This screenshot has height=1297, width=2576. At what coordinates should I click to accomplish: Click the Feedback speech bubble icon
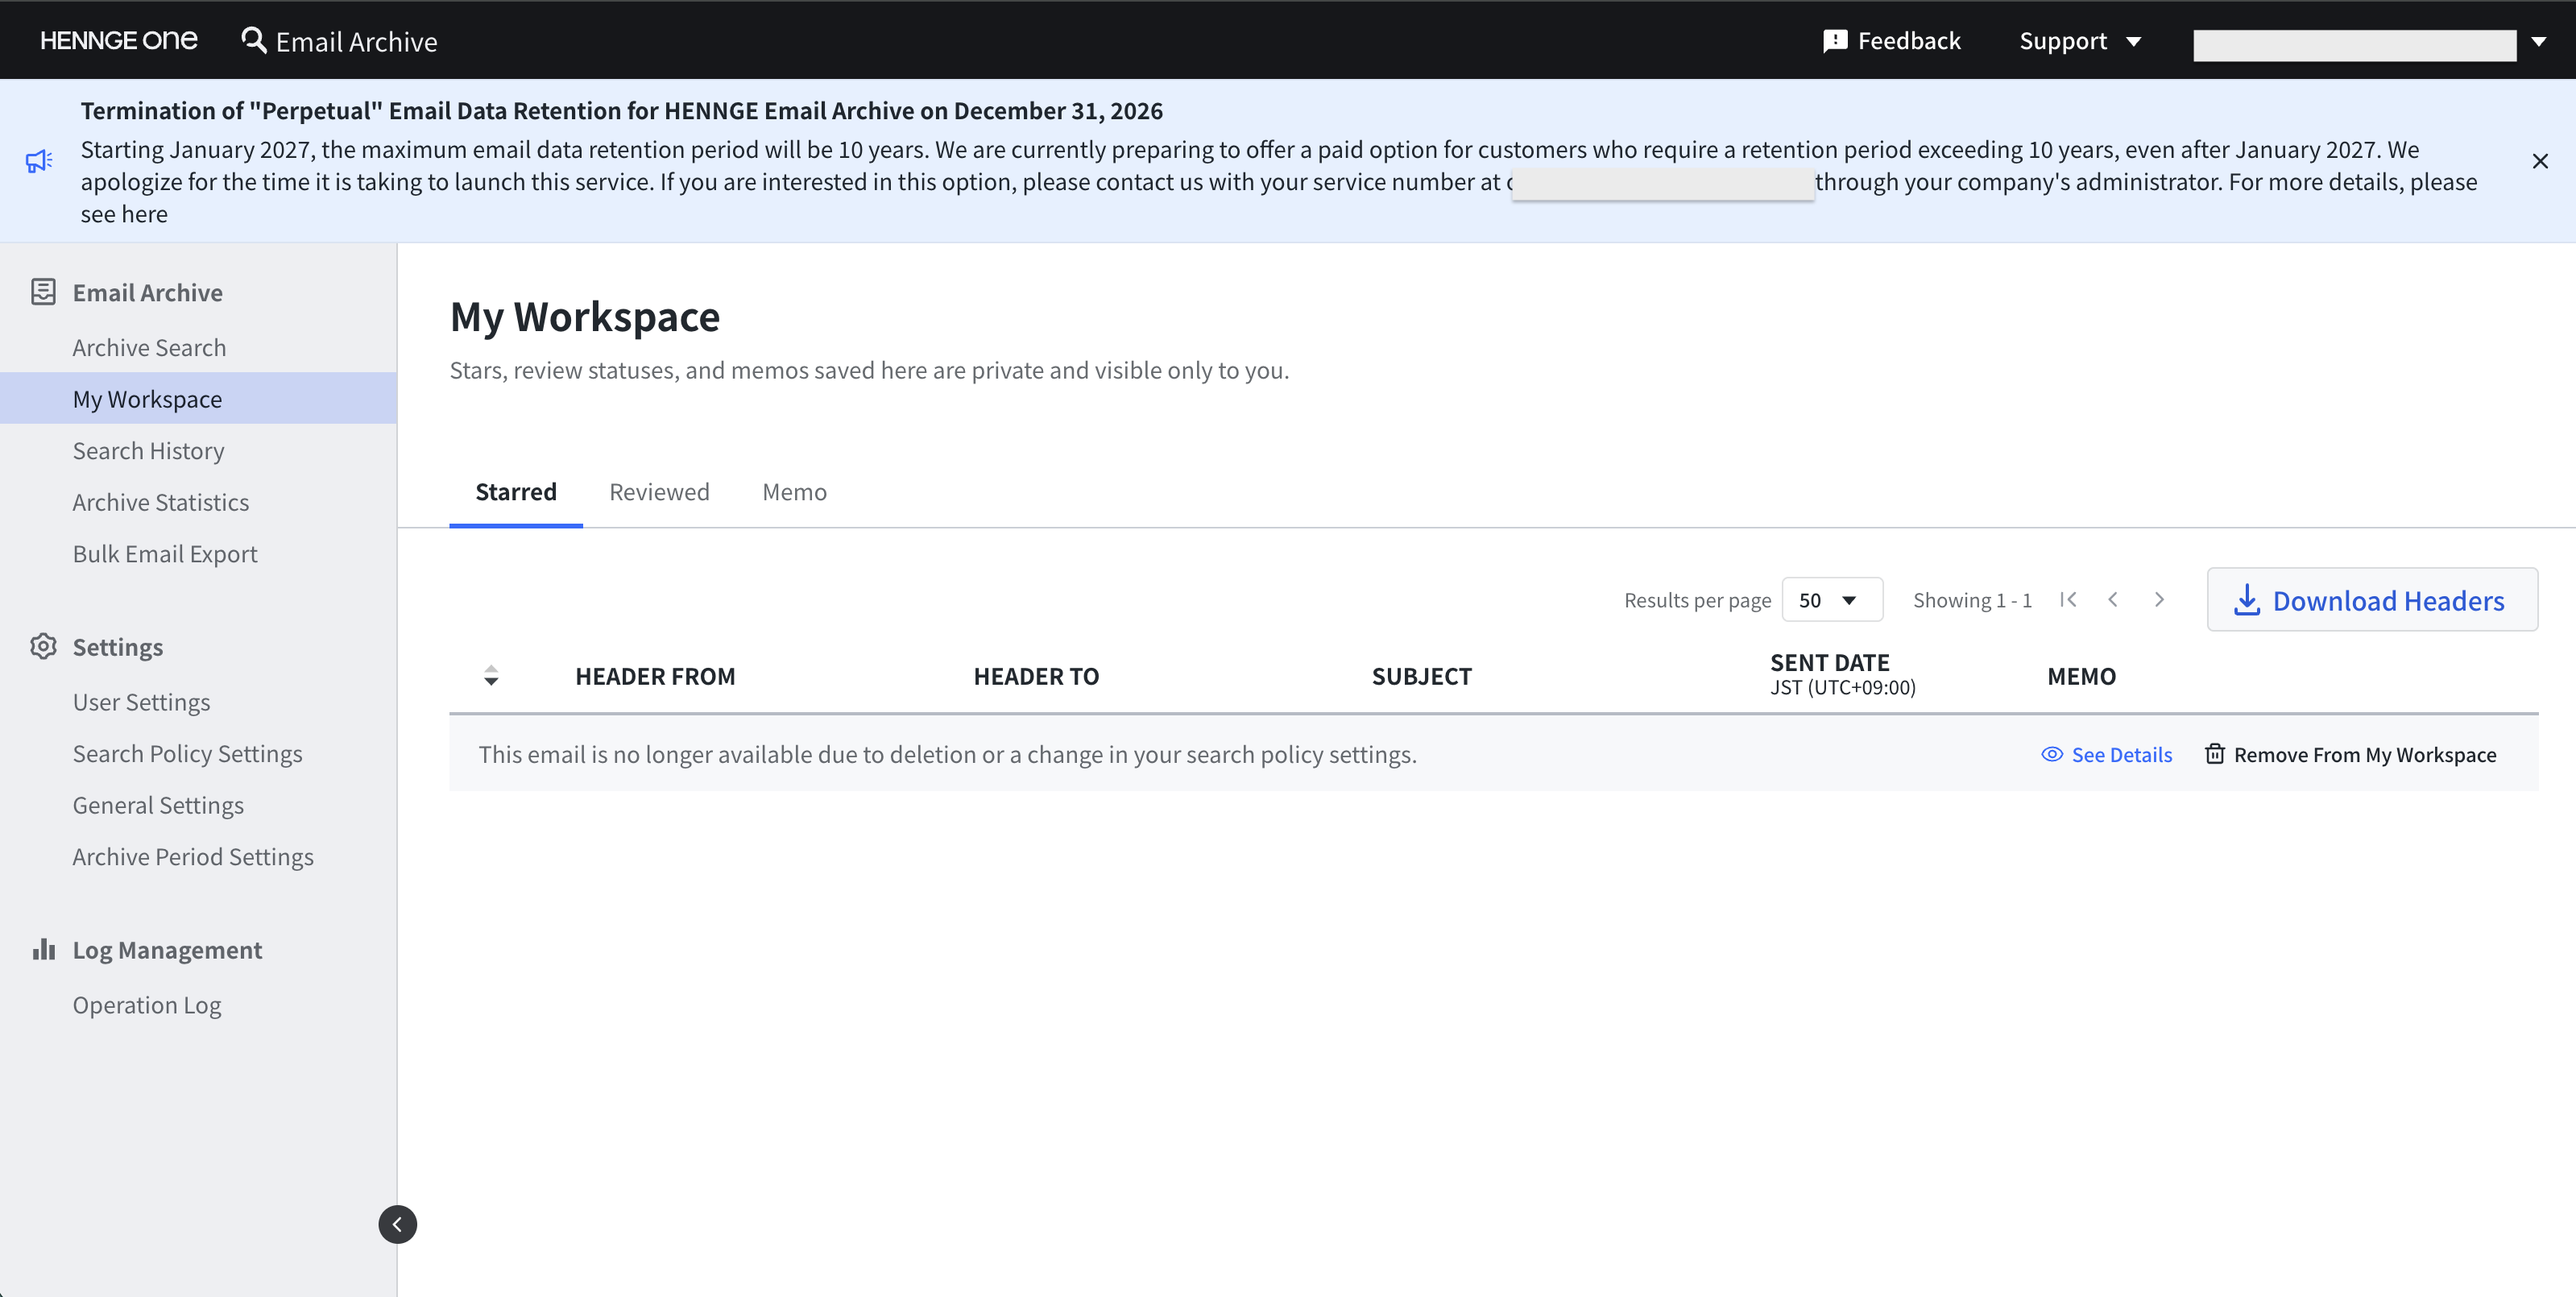[1835, 41]
